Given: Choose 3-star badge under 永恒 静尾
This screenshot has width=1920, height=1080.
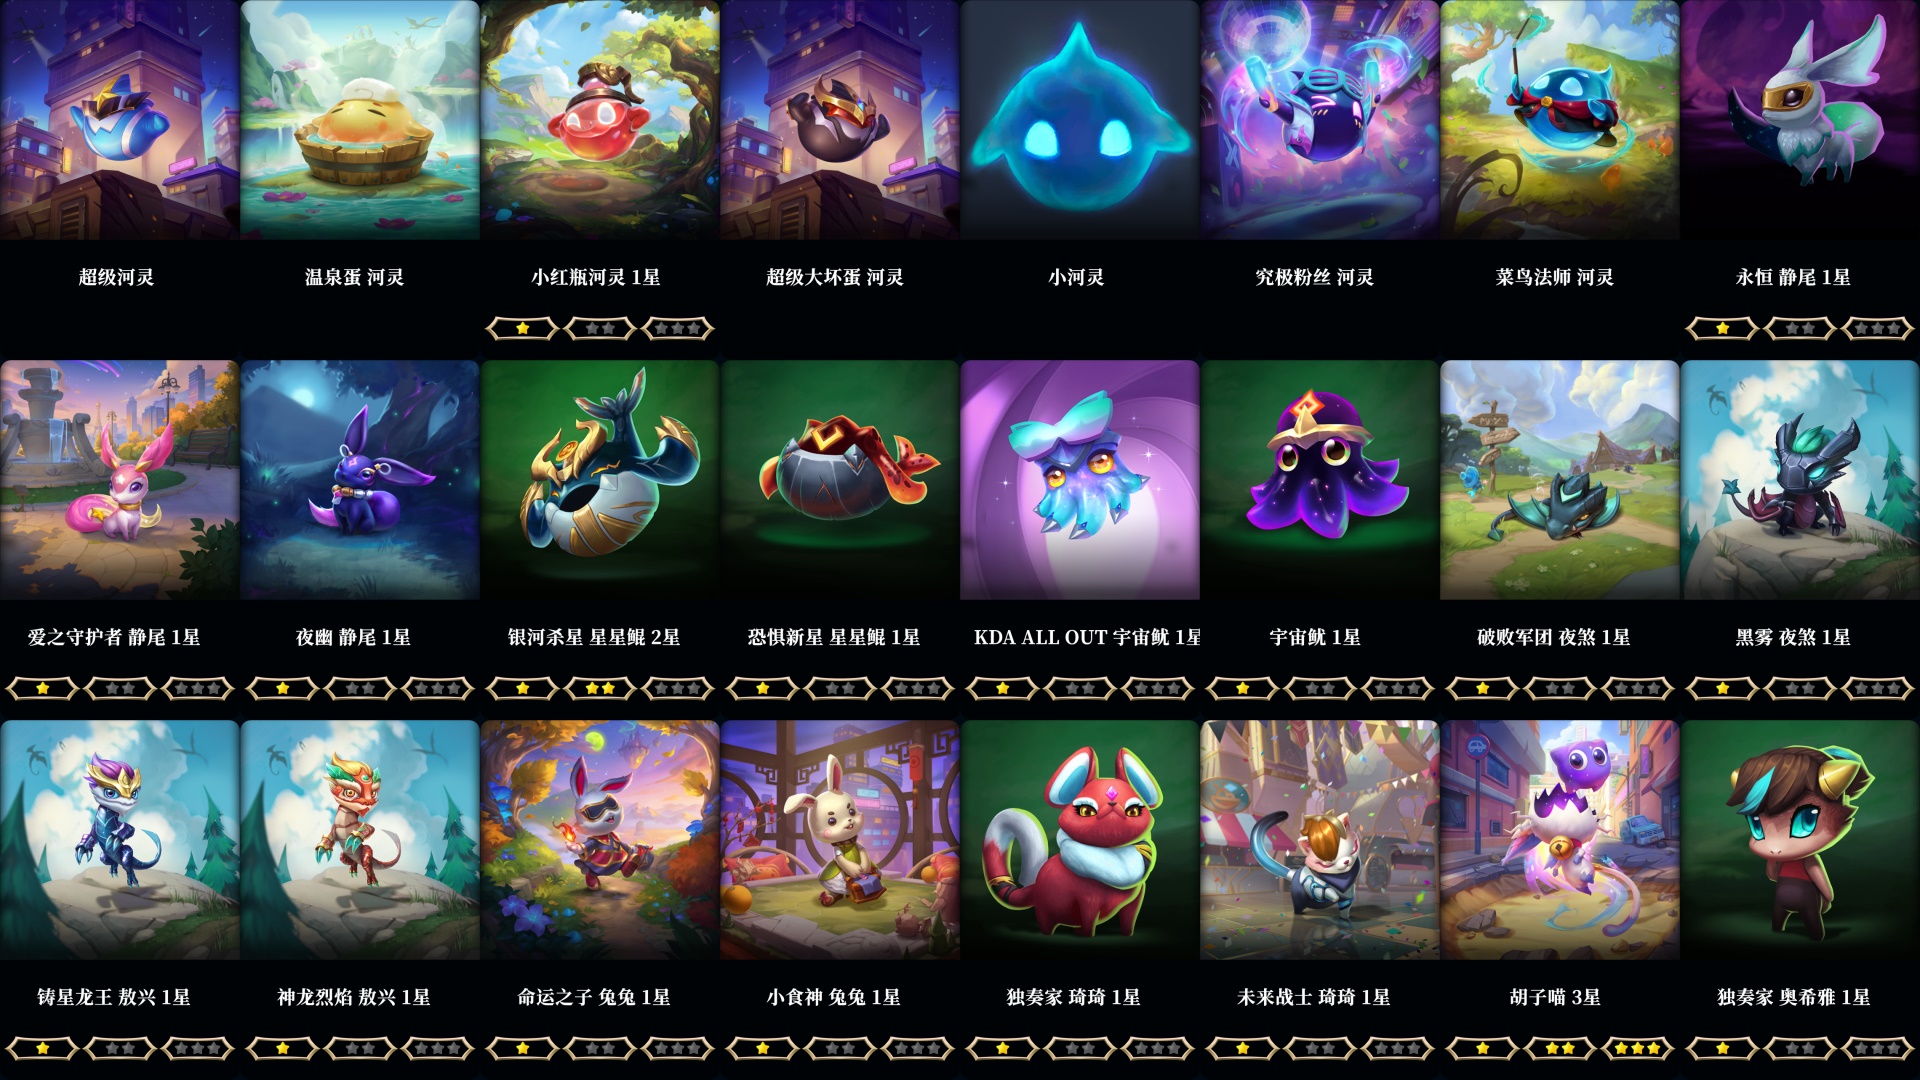Looking at the screenshot, I should click(x=1878, y=328).
